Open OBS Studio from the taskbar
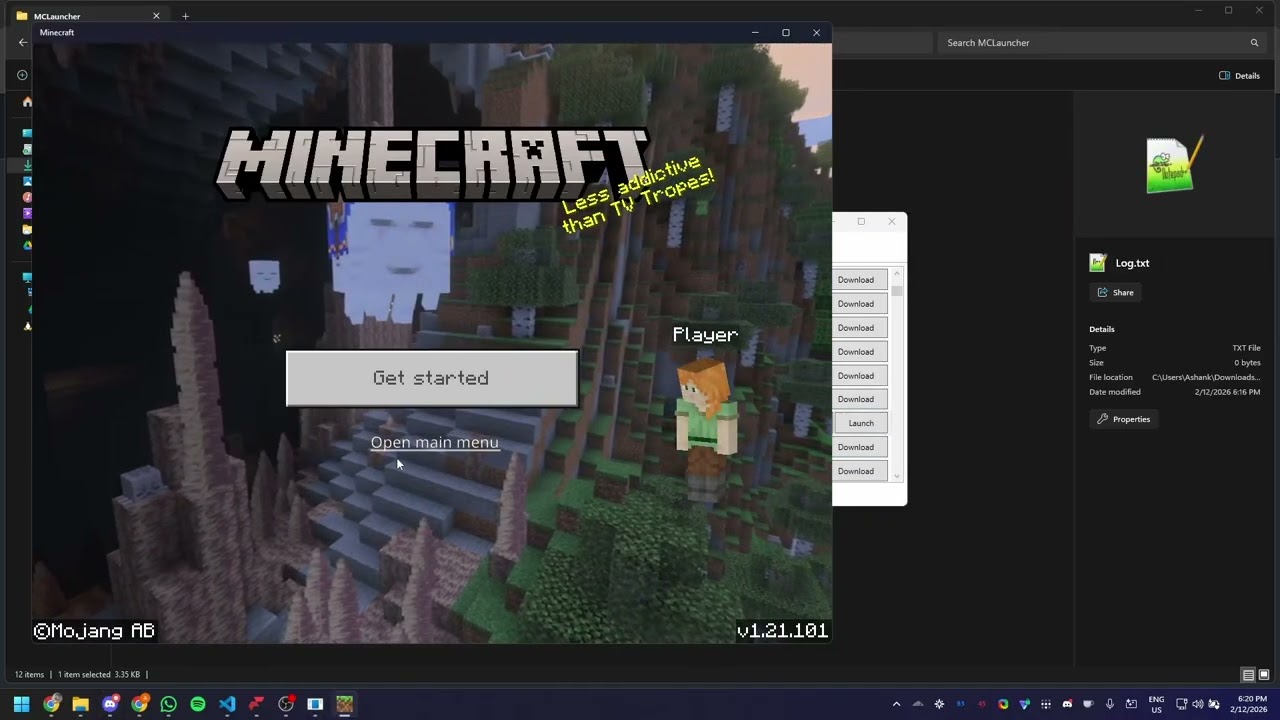Viewport: 1280px width, 720px height. (x=286, y=704)
